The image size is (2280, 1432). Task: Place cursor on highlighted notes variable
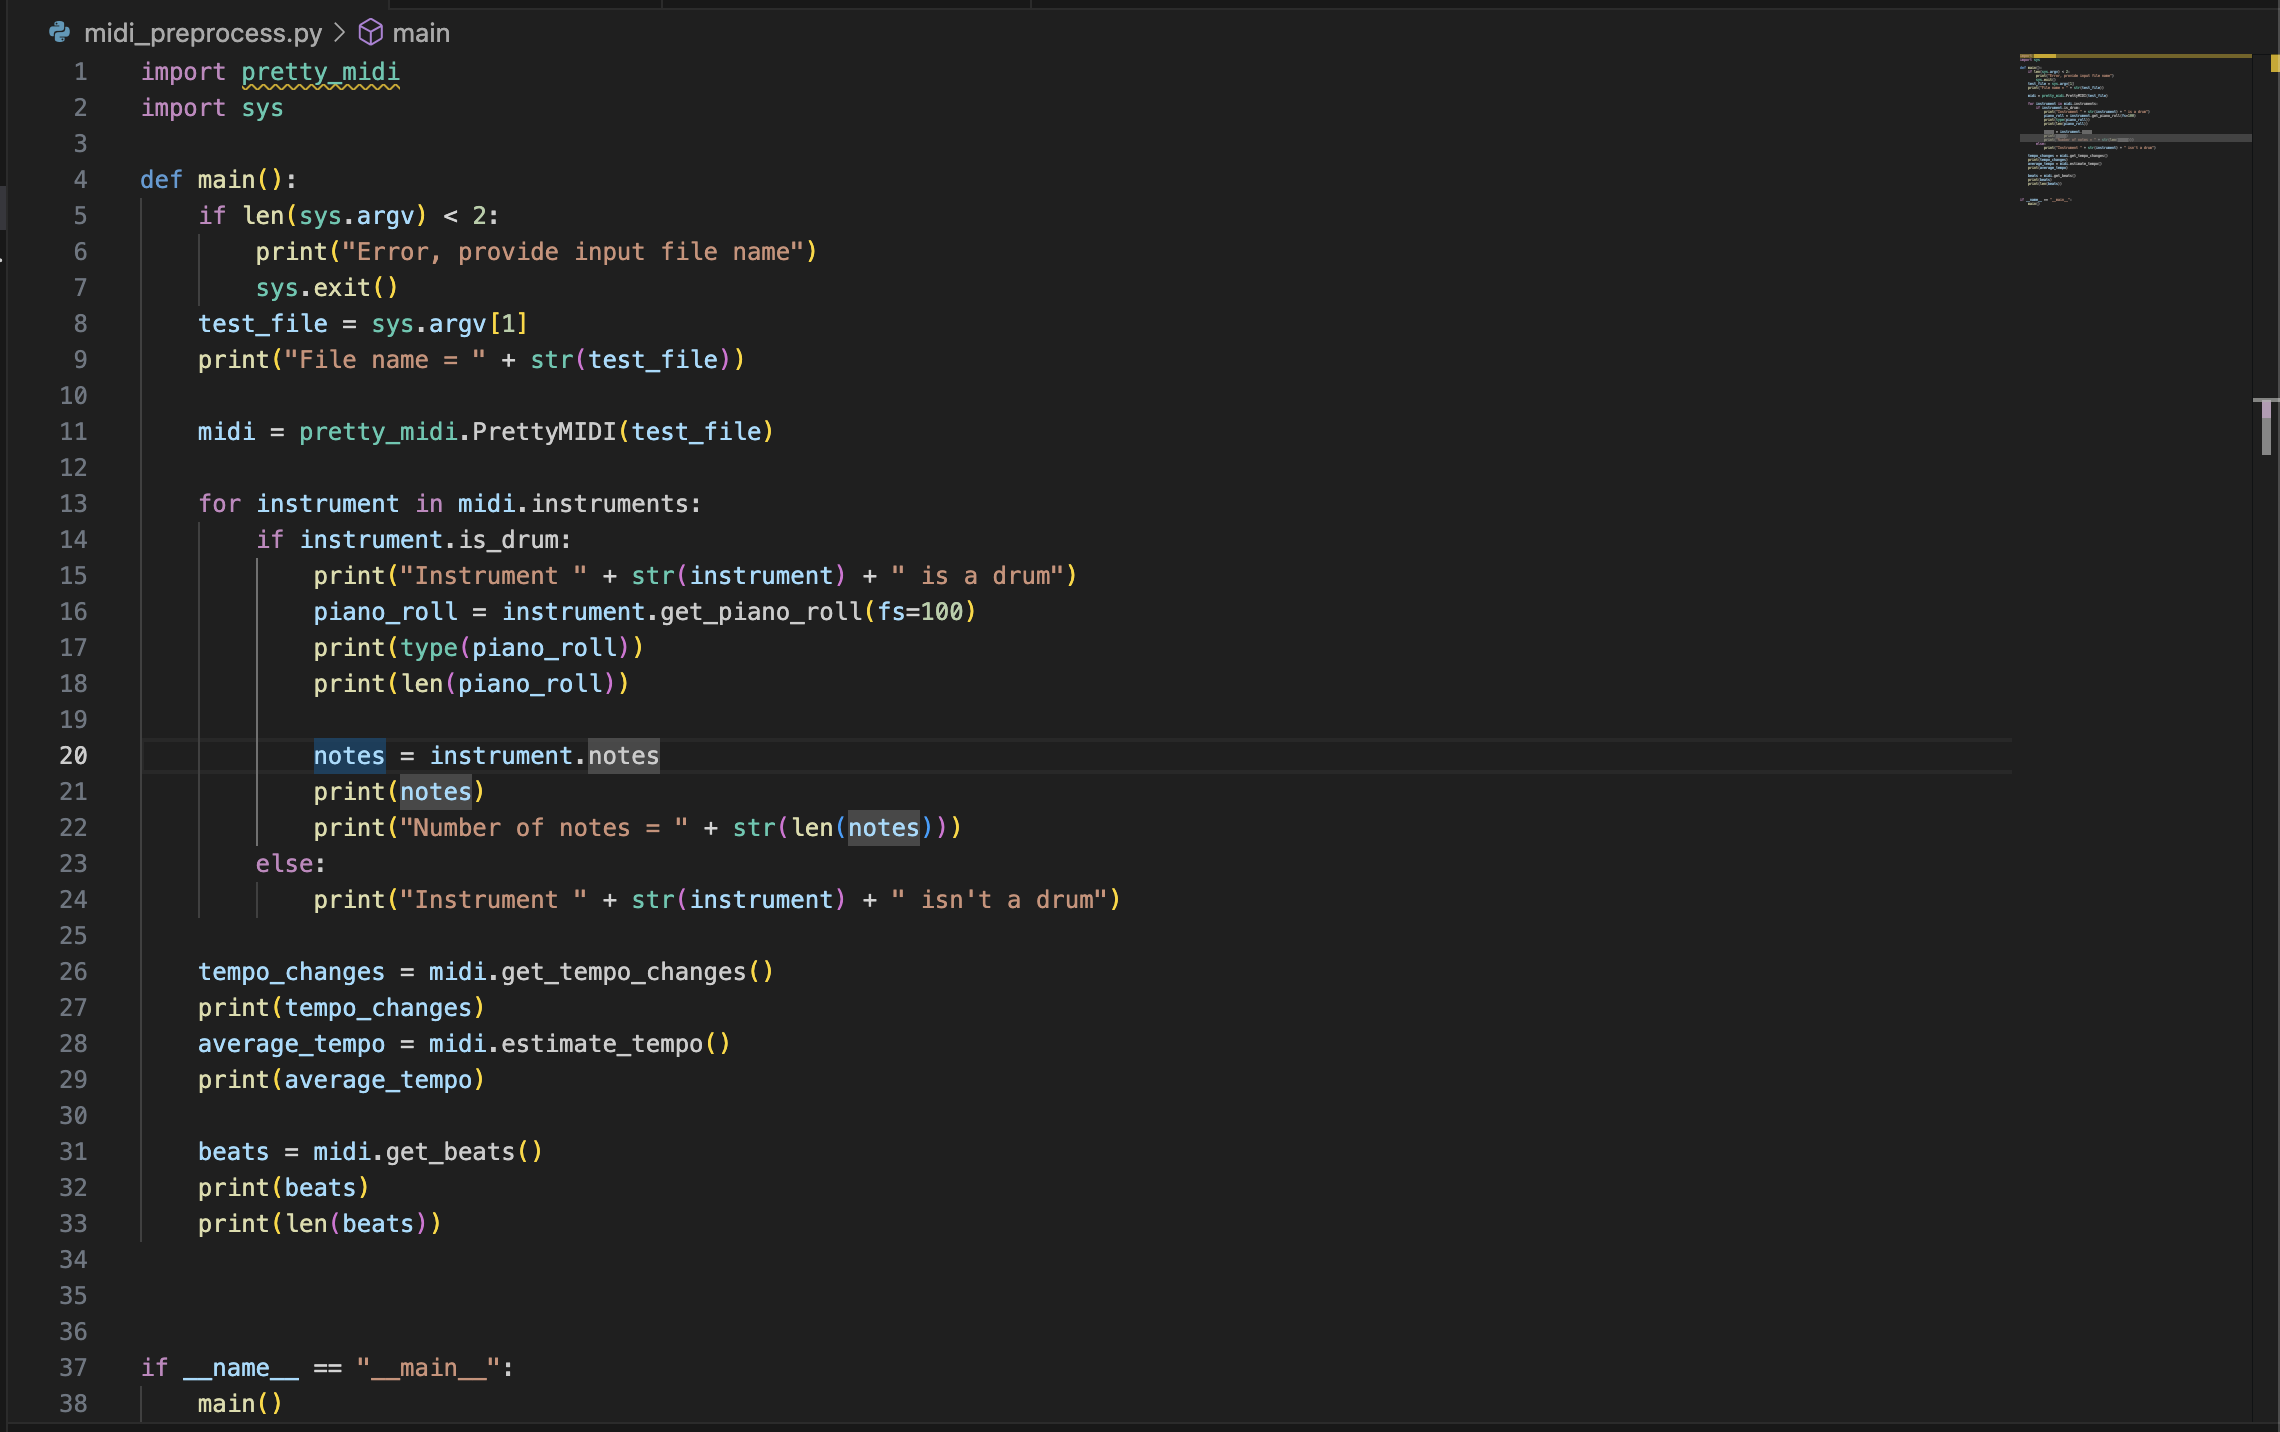click(x=349, y=756)
